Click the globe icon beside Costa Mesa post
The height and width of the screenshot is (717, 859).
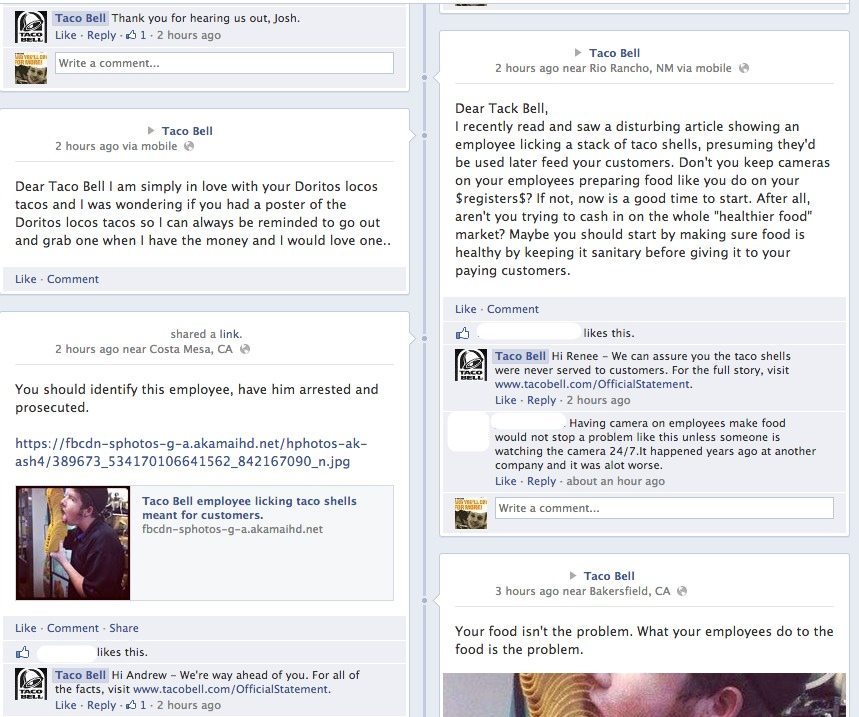245,349
